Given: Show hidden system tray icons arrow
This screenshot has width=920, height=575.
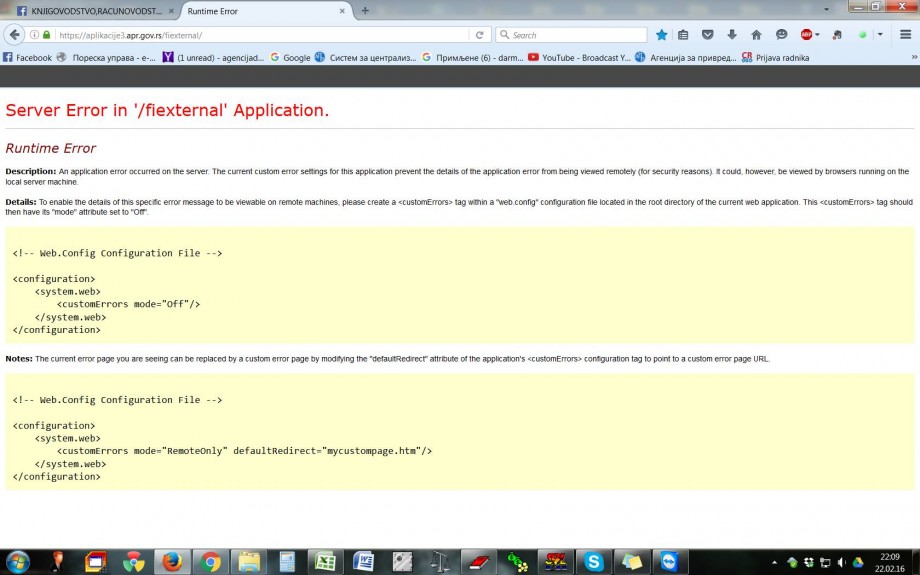Looking at the screenshot, I should 774,563.
